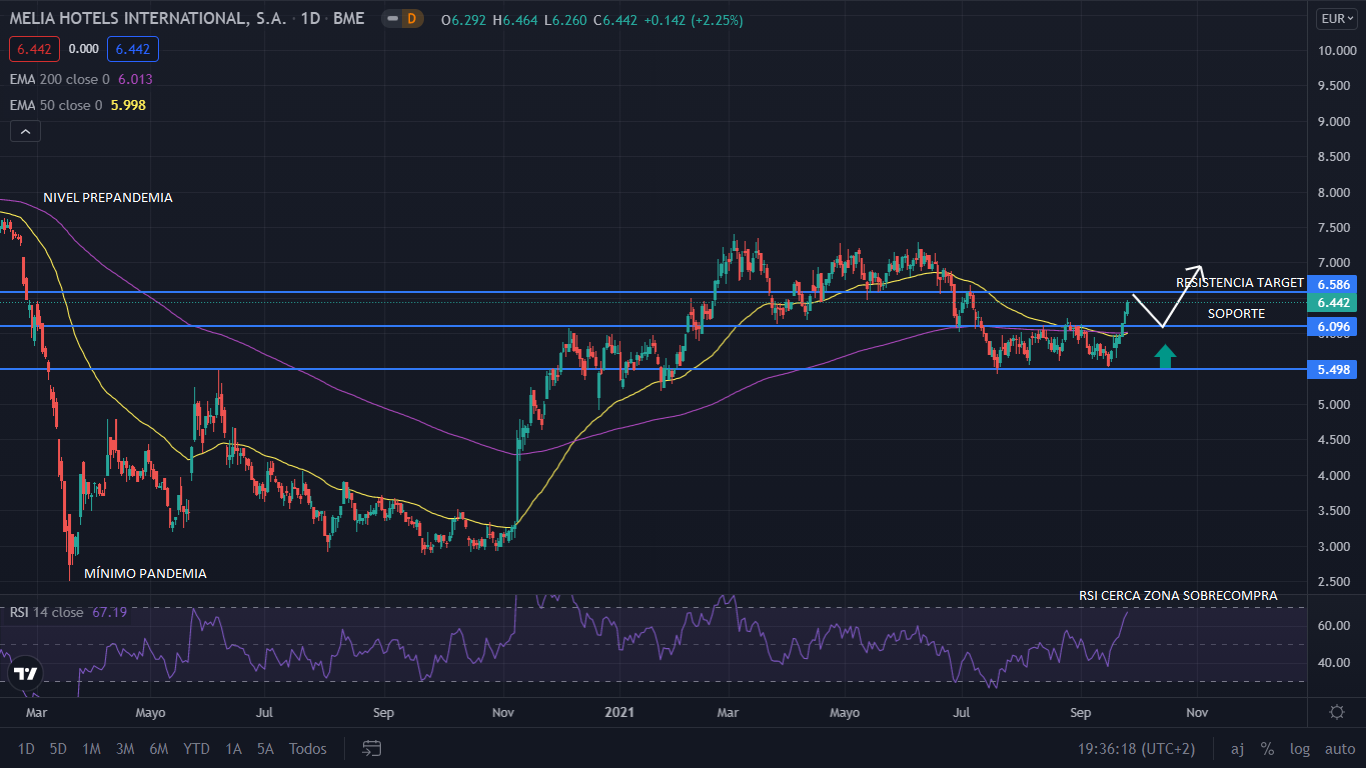Open the EUR currency dropdown
The height and width of the screenshot is (768, 1366).
tap(1336, 19)
